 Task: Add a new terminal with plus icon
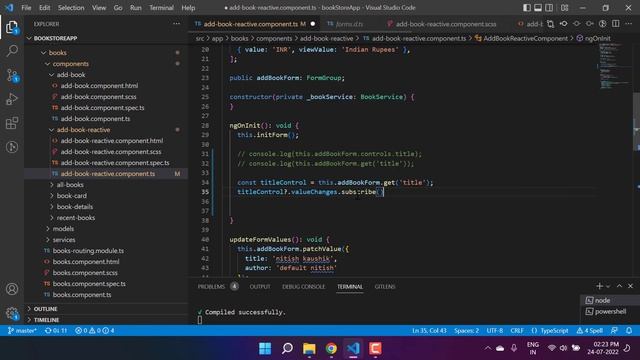[599, 286]
